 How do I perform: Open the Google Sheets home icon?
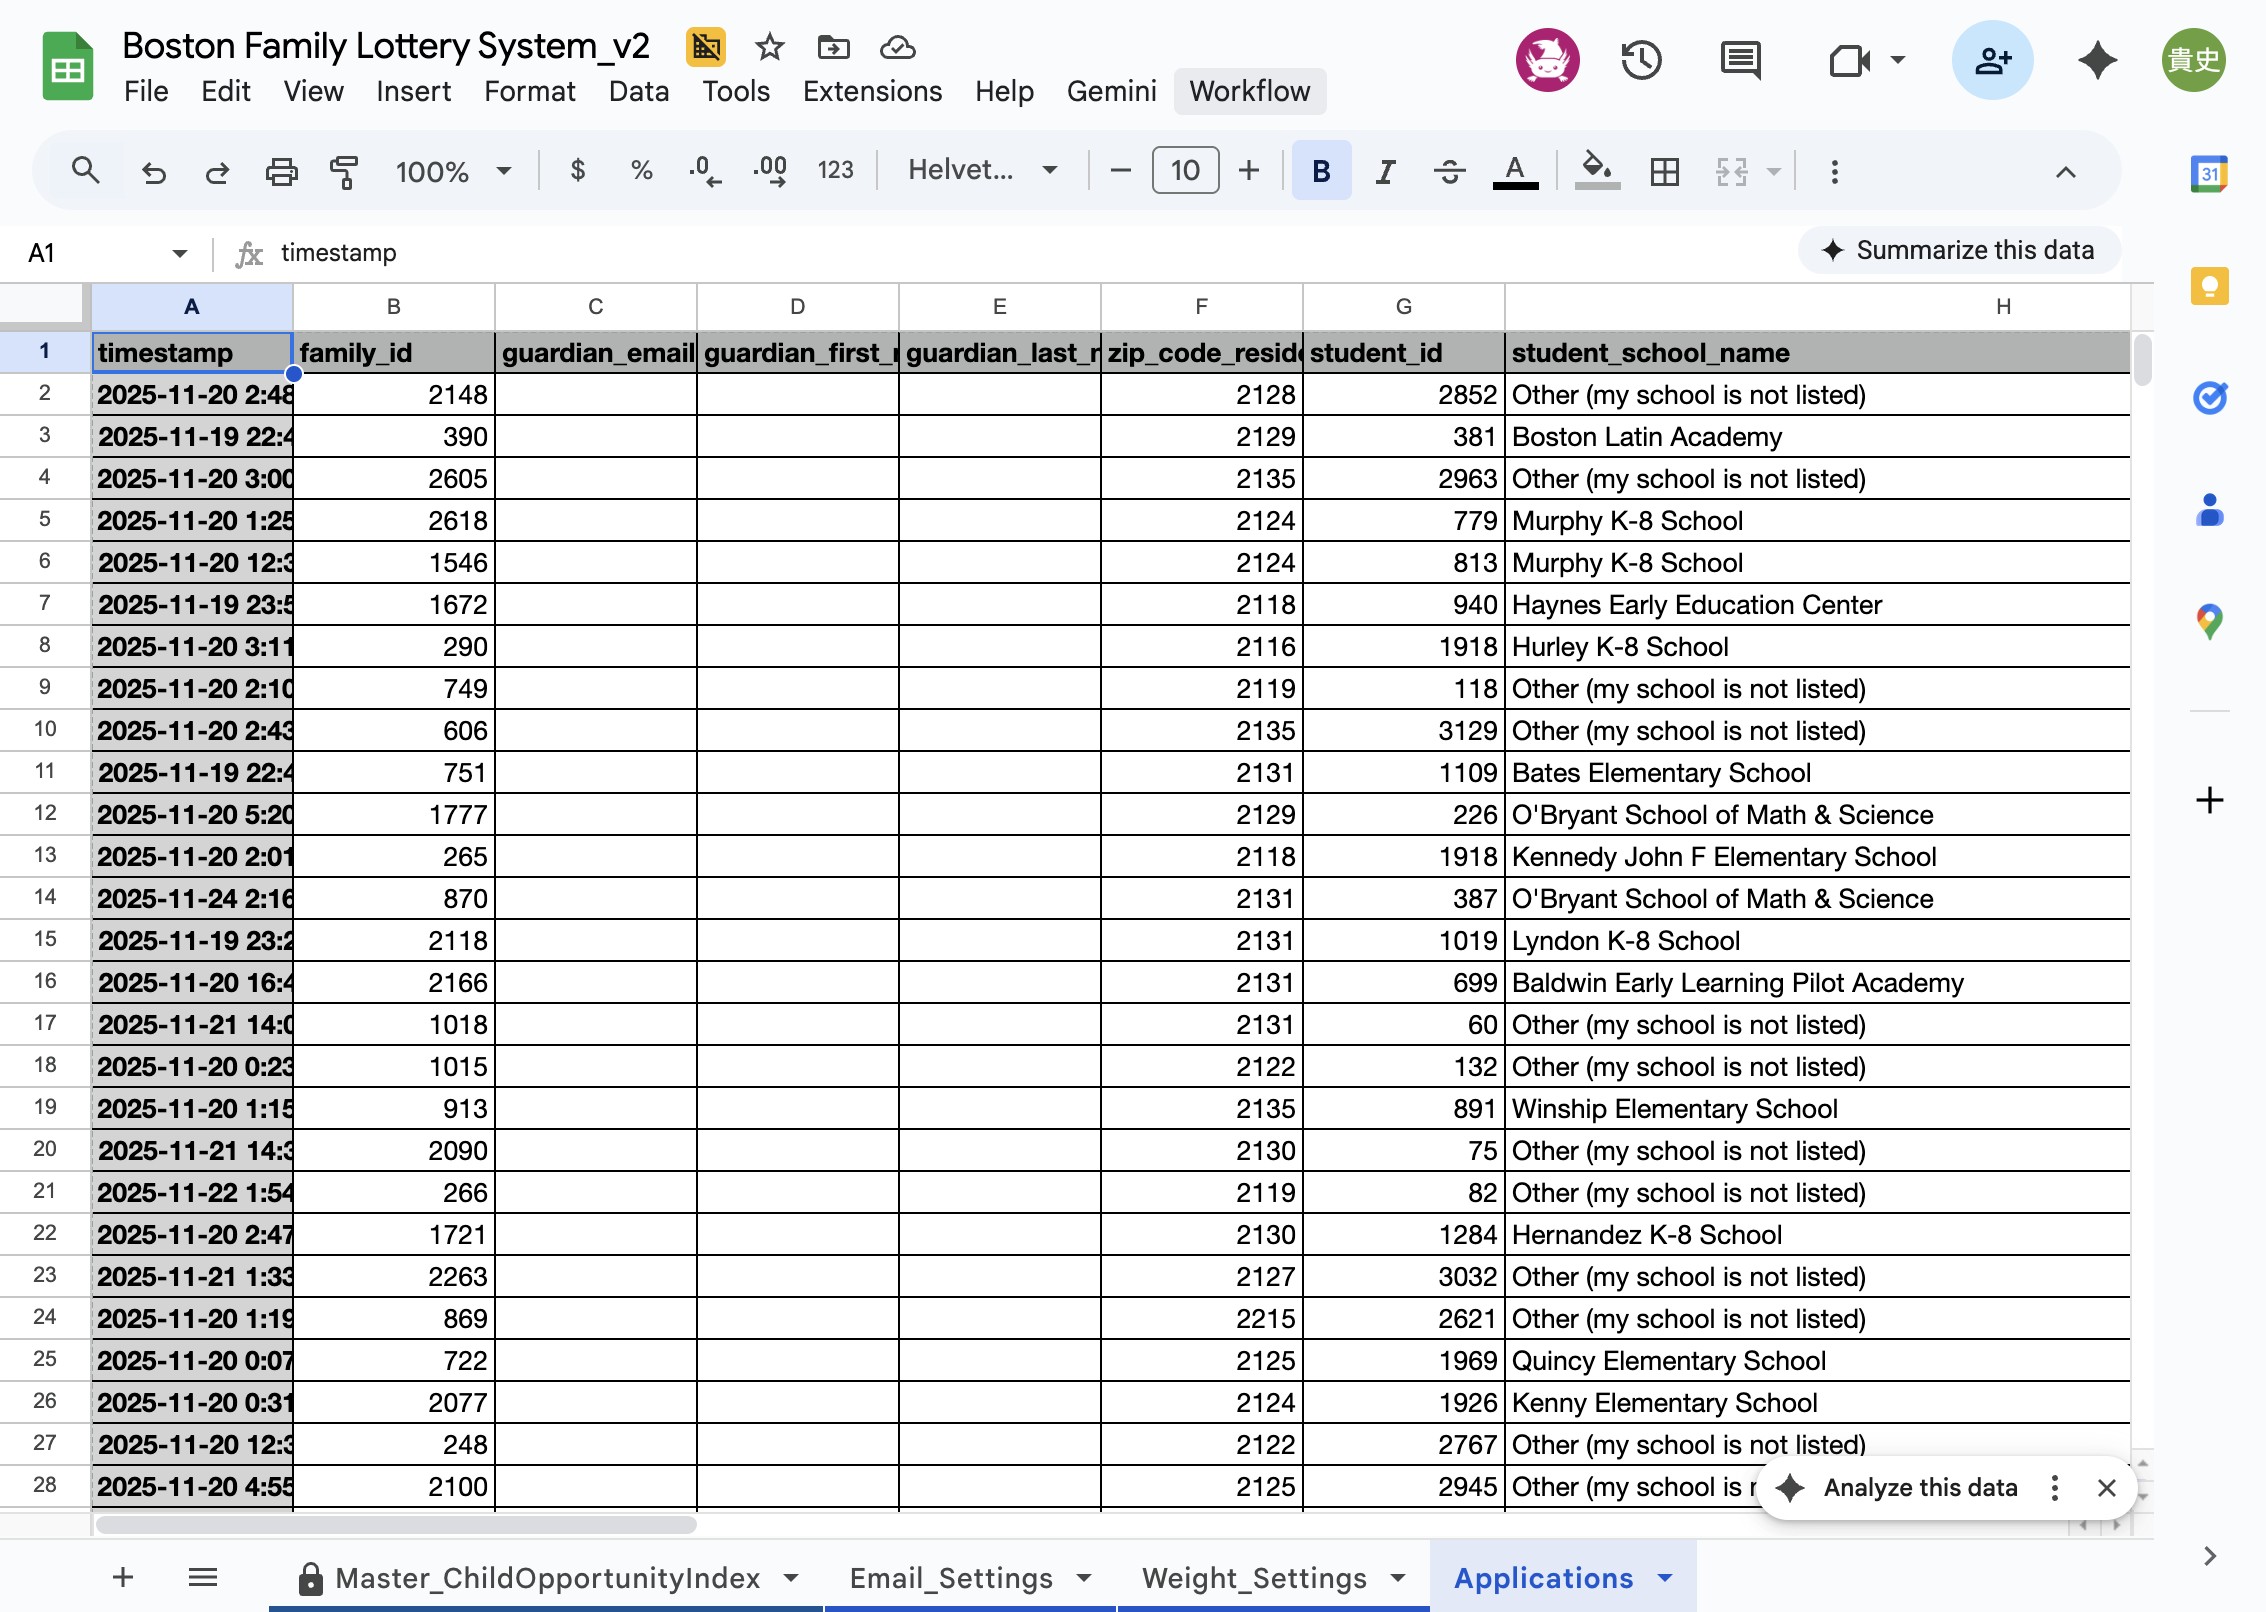(x=67, y=67)
